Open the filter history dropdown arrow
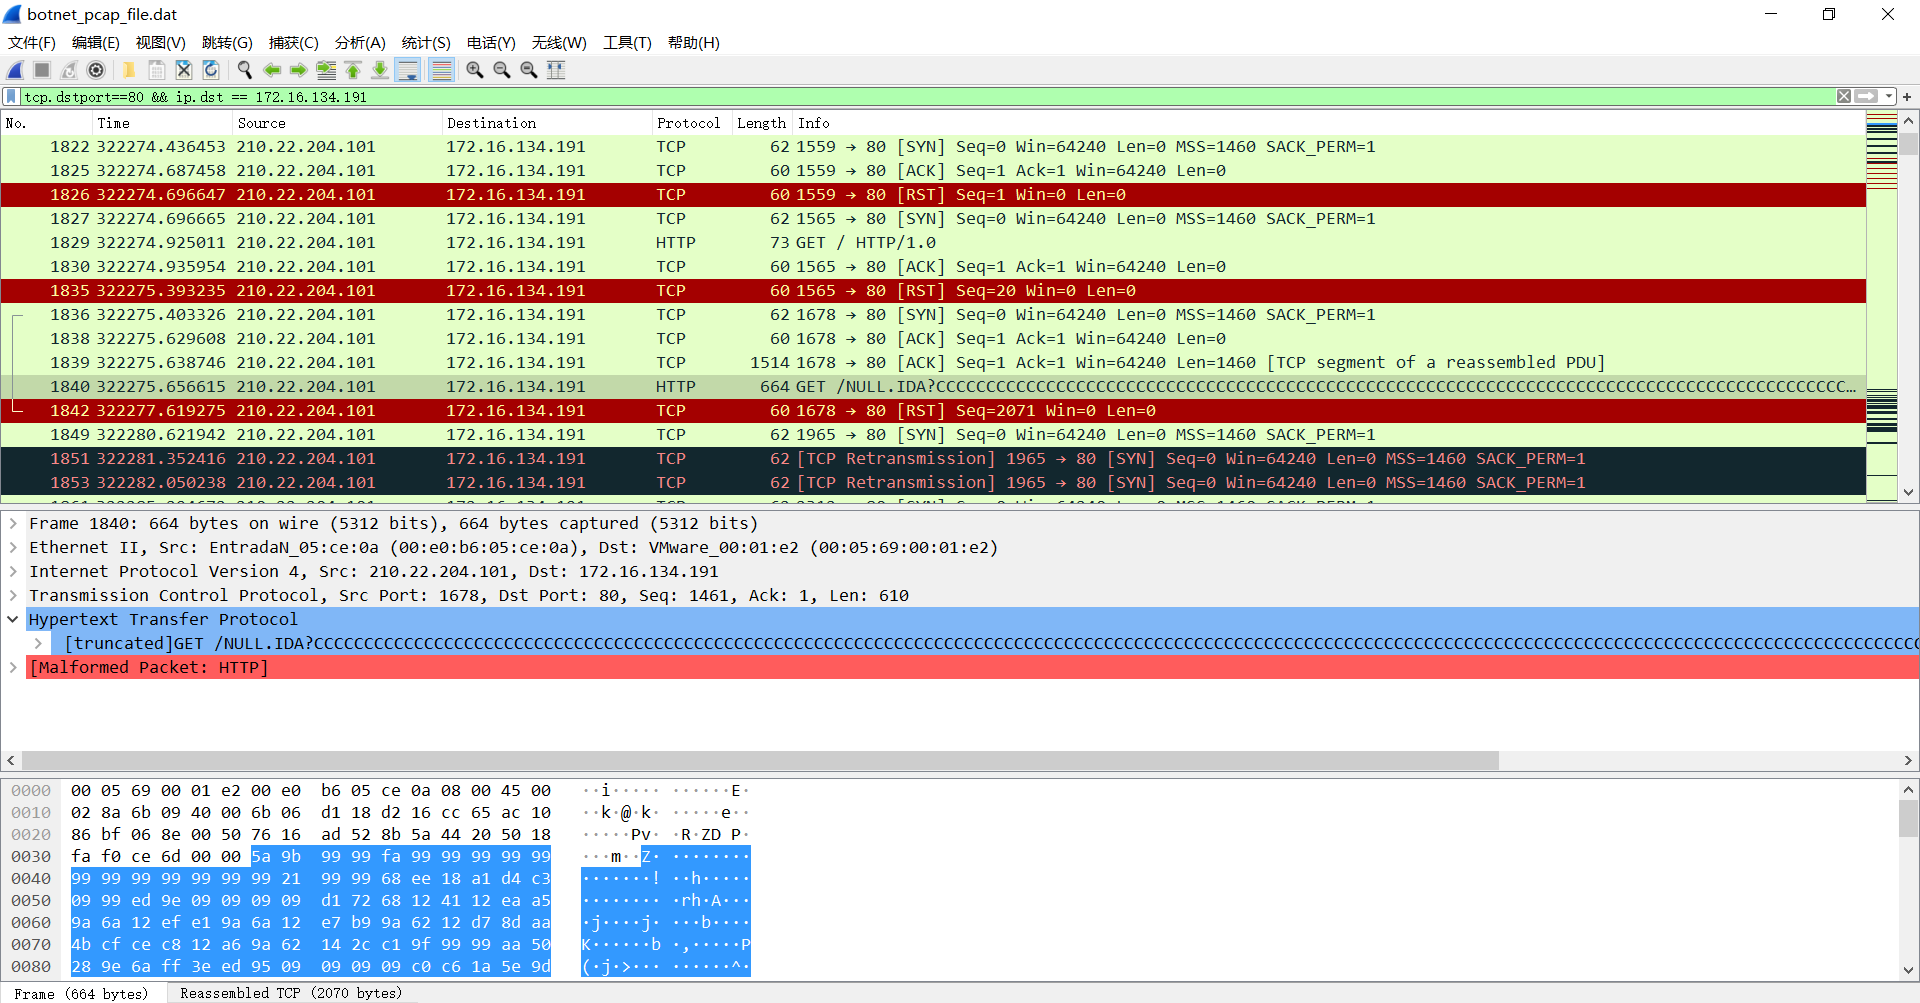The width and height of the screenshot is (1920, 1003). (1889, 97)
